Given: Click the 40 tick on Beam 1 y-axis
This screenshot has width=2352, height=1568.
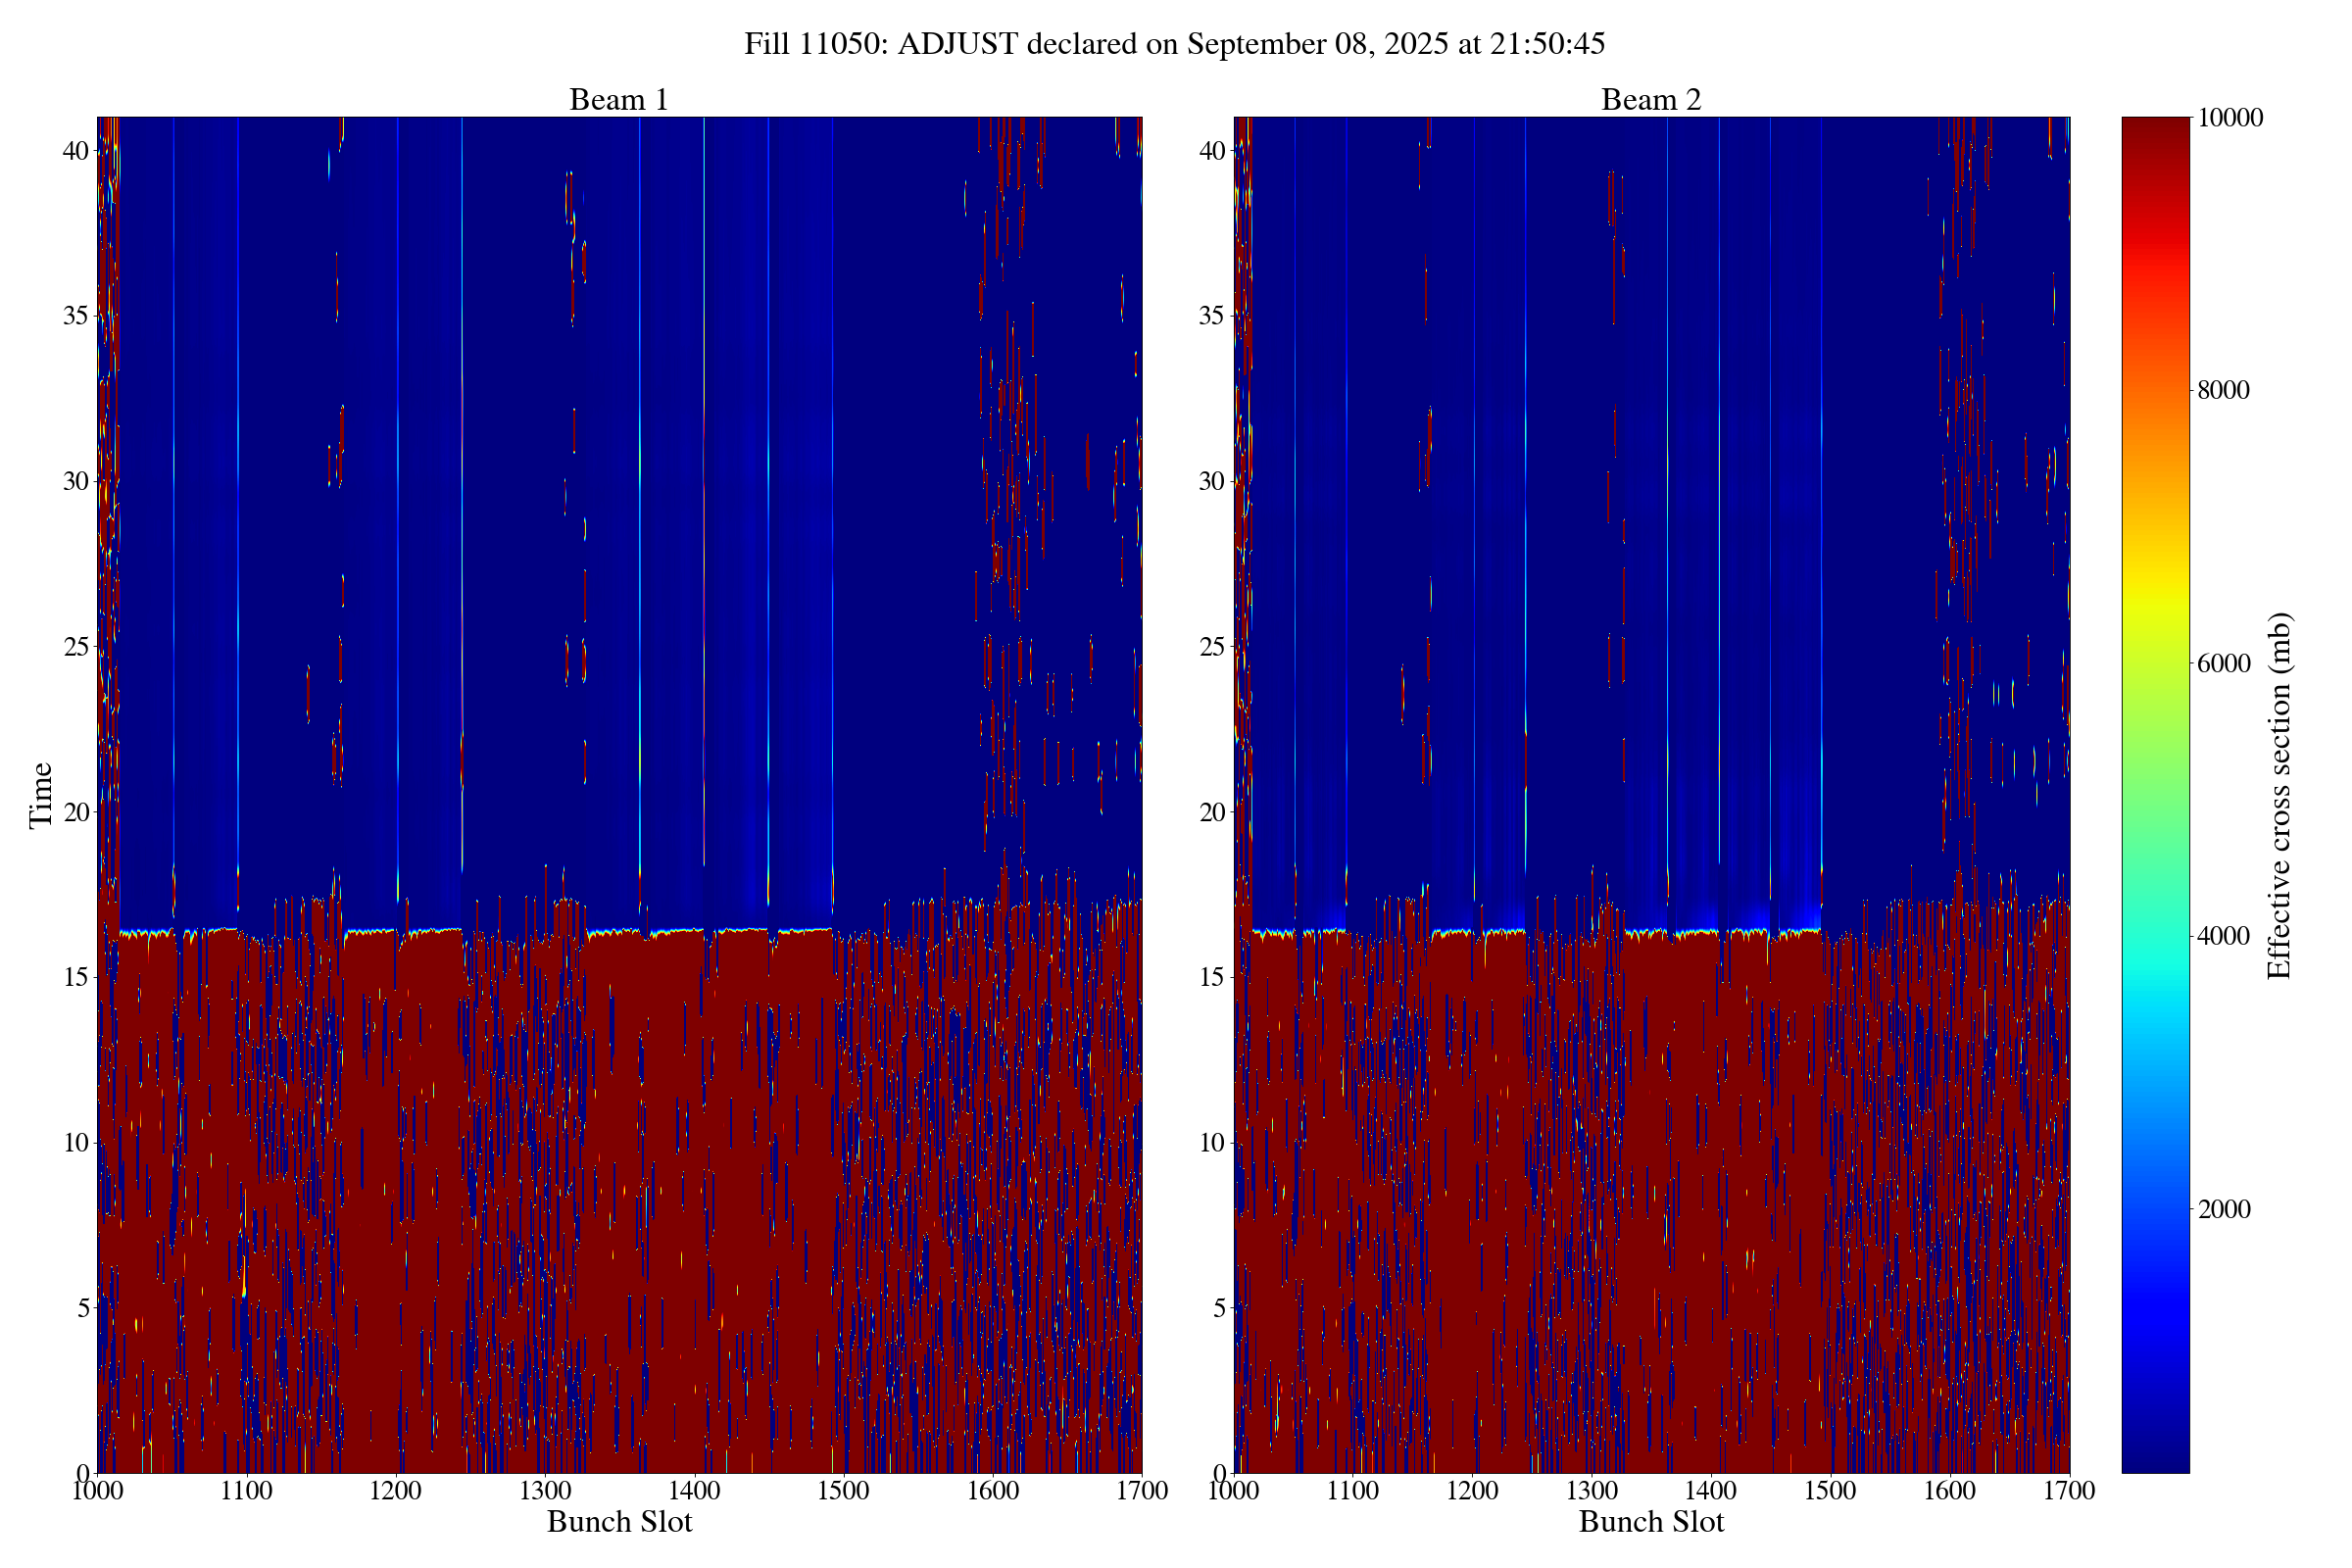Looking at the screenshot, I should [76, 151].
